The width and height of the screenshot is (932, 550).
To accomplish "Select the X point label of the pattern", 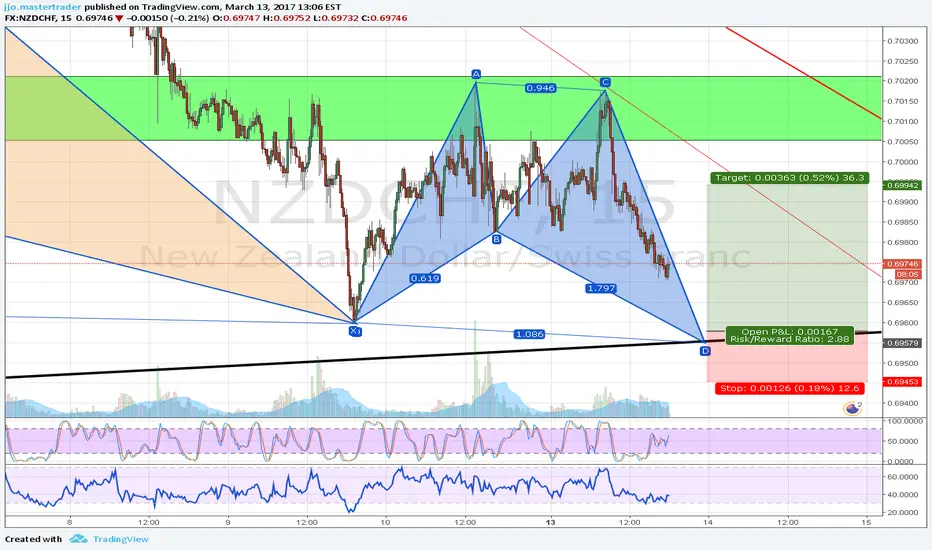I will point(355,331).
